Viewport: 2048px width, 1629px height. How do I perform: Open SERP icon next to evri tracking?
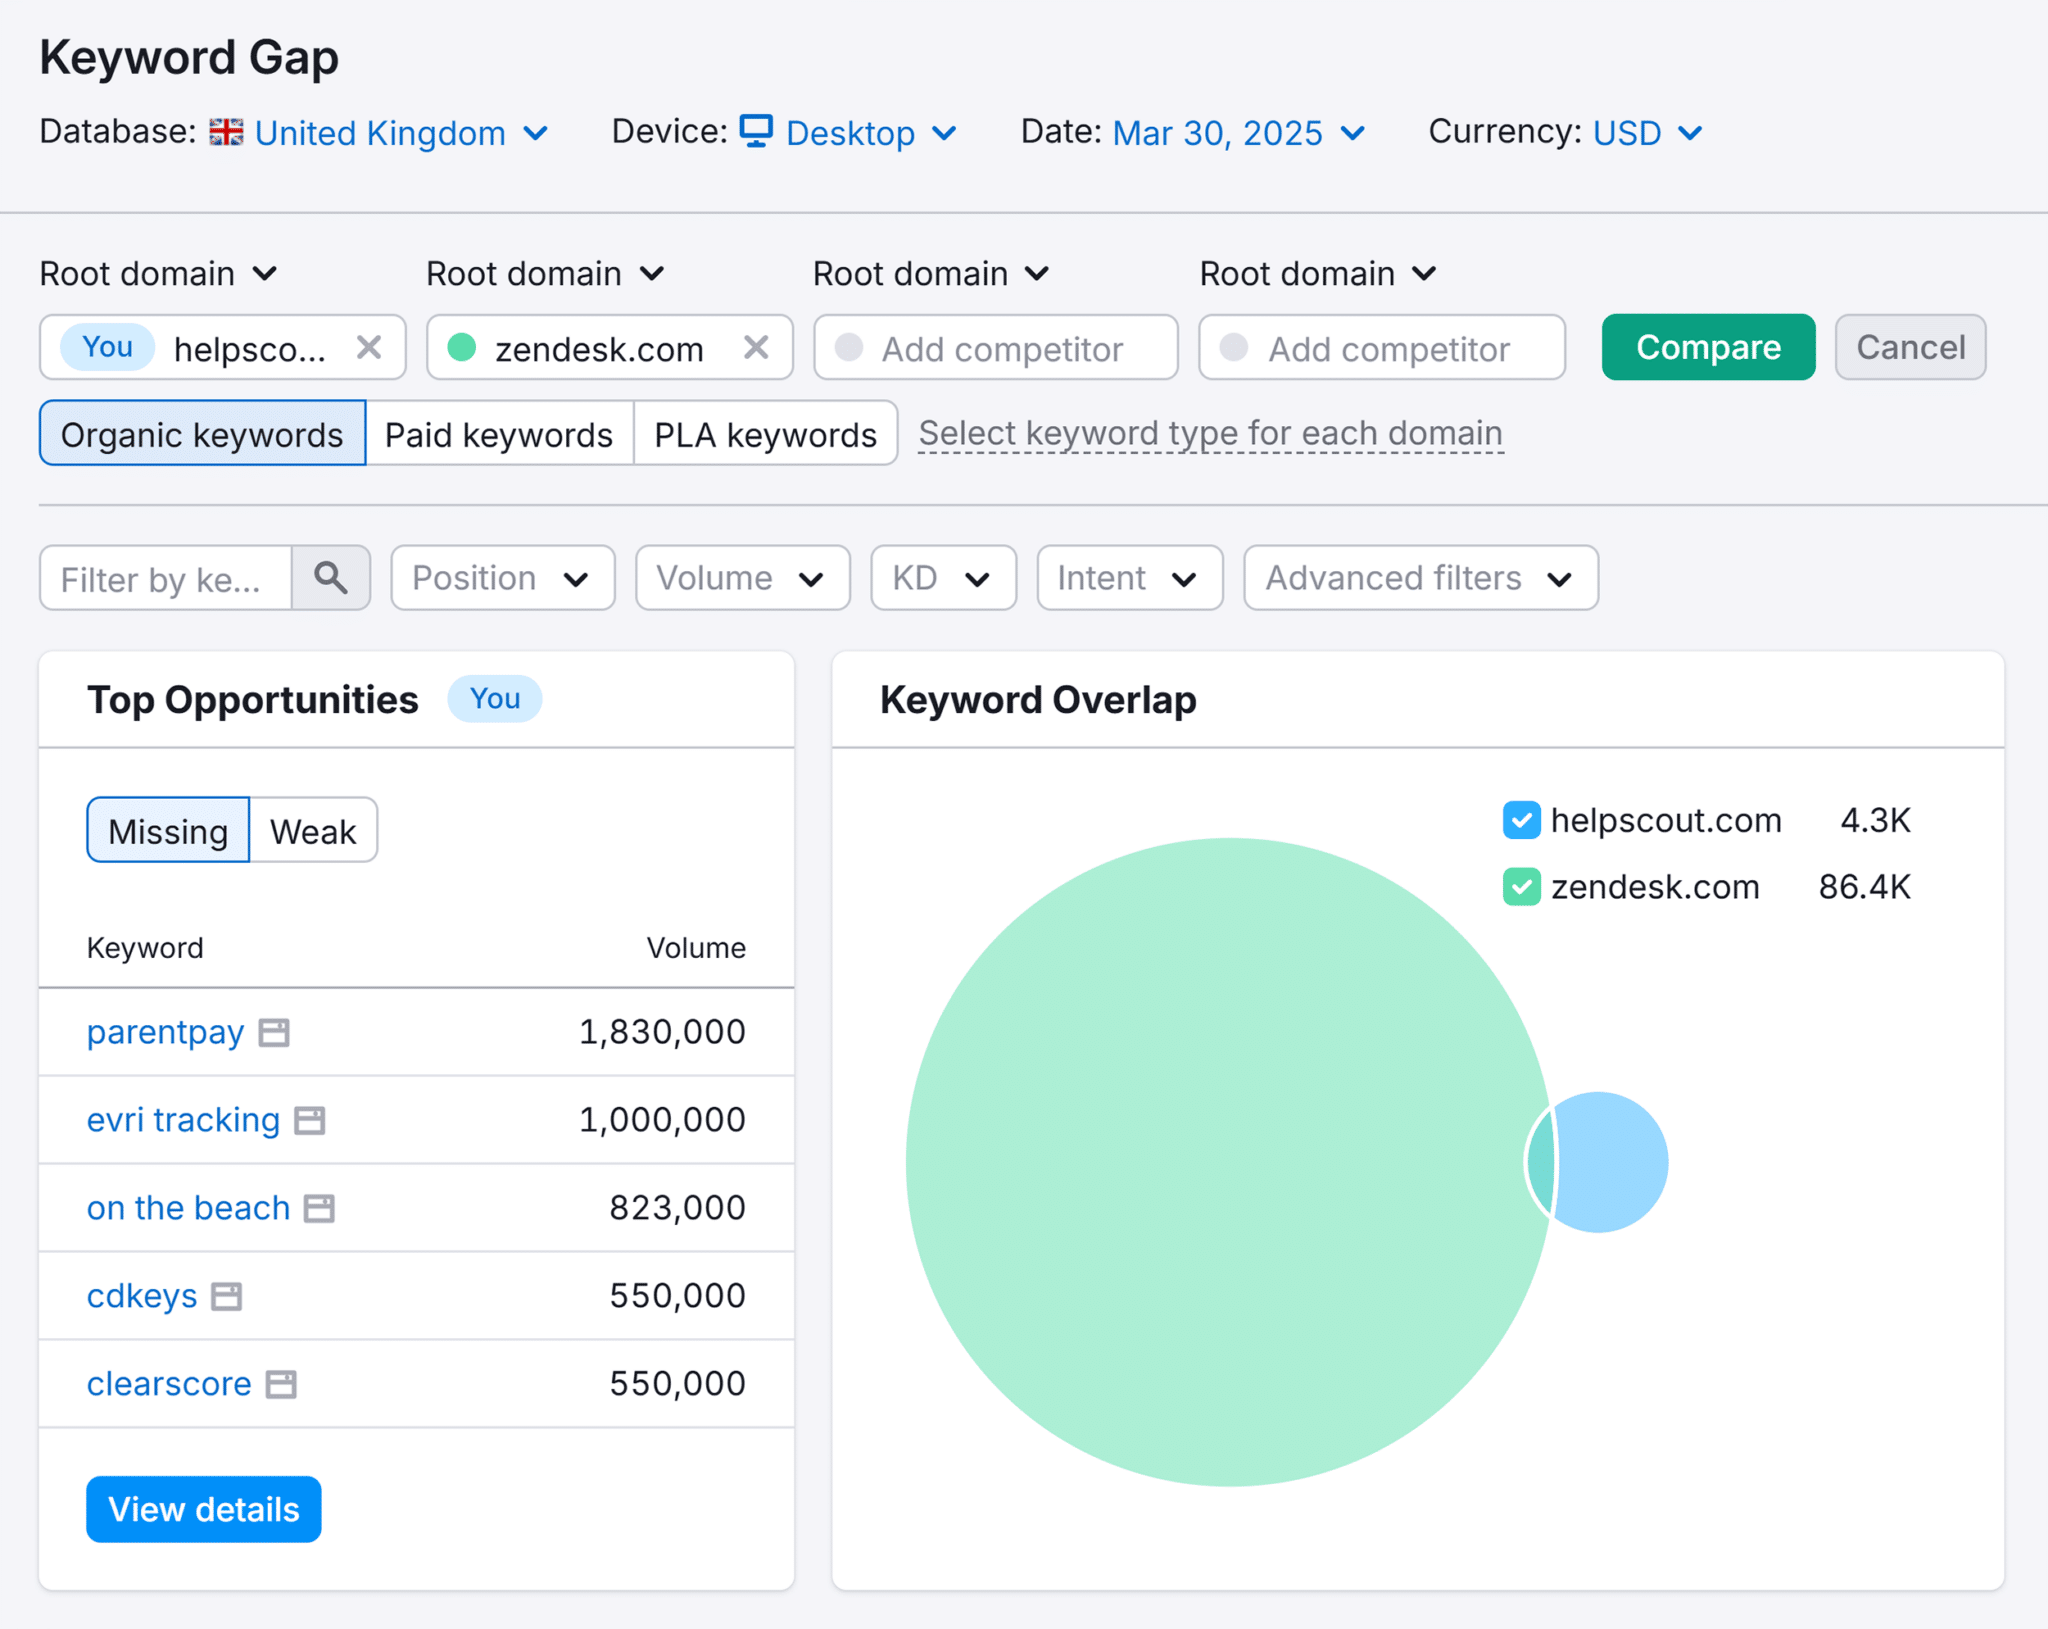pyautogui.click(x=310, y=1120)
